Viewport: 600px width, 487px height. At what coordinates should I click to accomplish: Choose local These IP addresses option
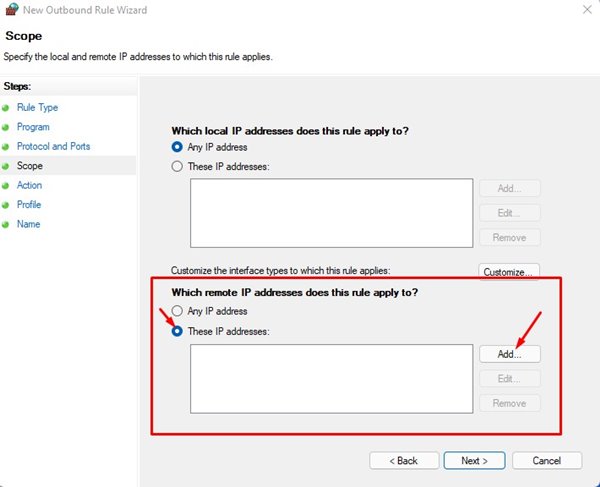(178, 166)
